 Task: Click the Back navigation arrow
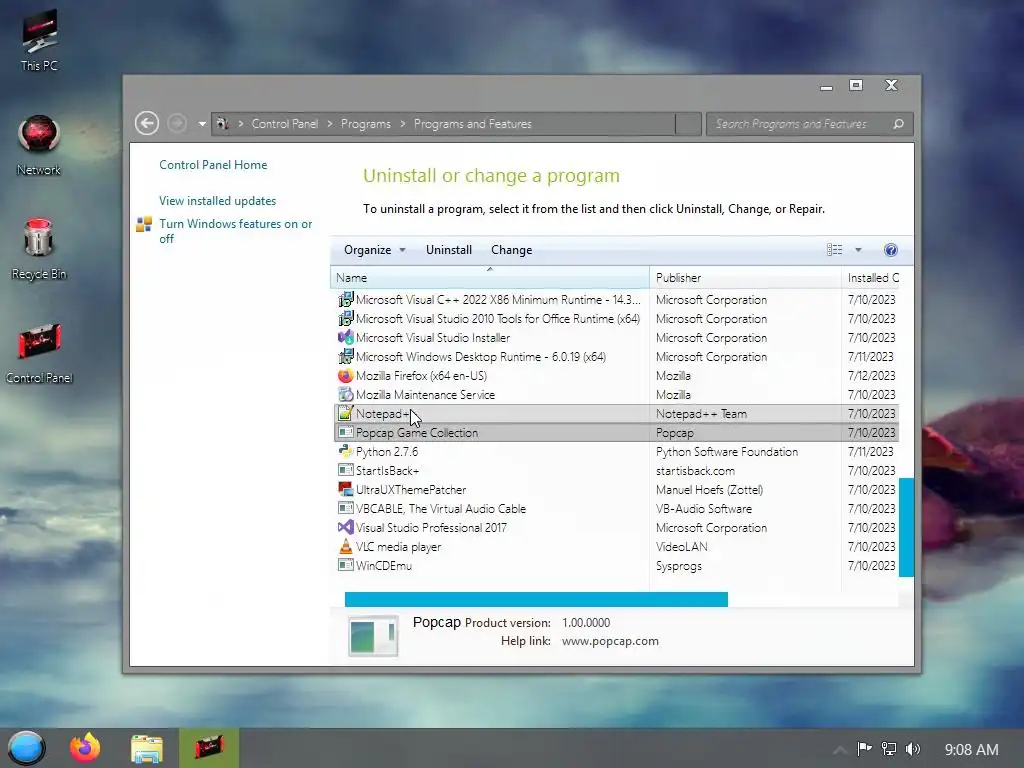[147, 123]
